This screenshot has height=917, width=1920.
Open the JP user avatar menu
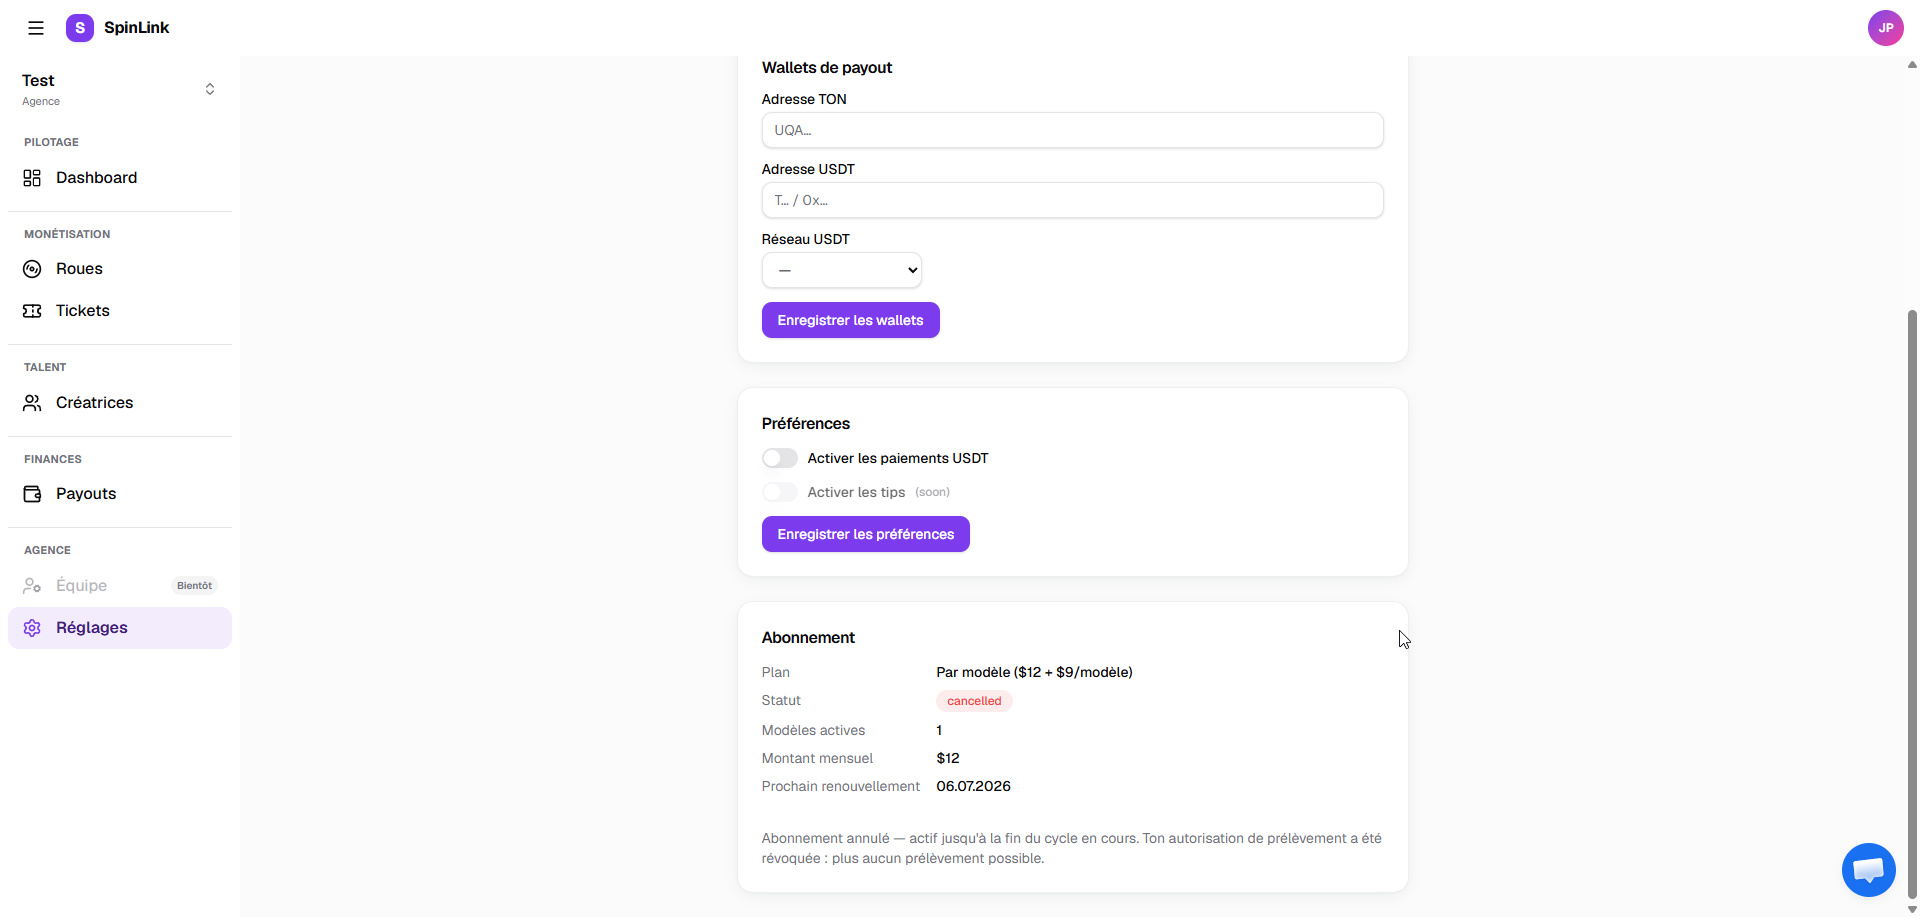pyautogui.click(x=1885, y=28)
